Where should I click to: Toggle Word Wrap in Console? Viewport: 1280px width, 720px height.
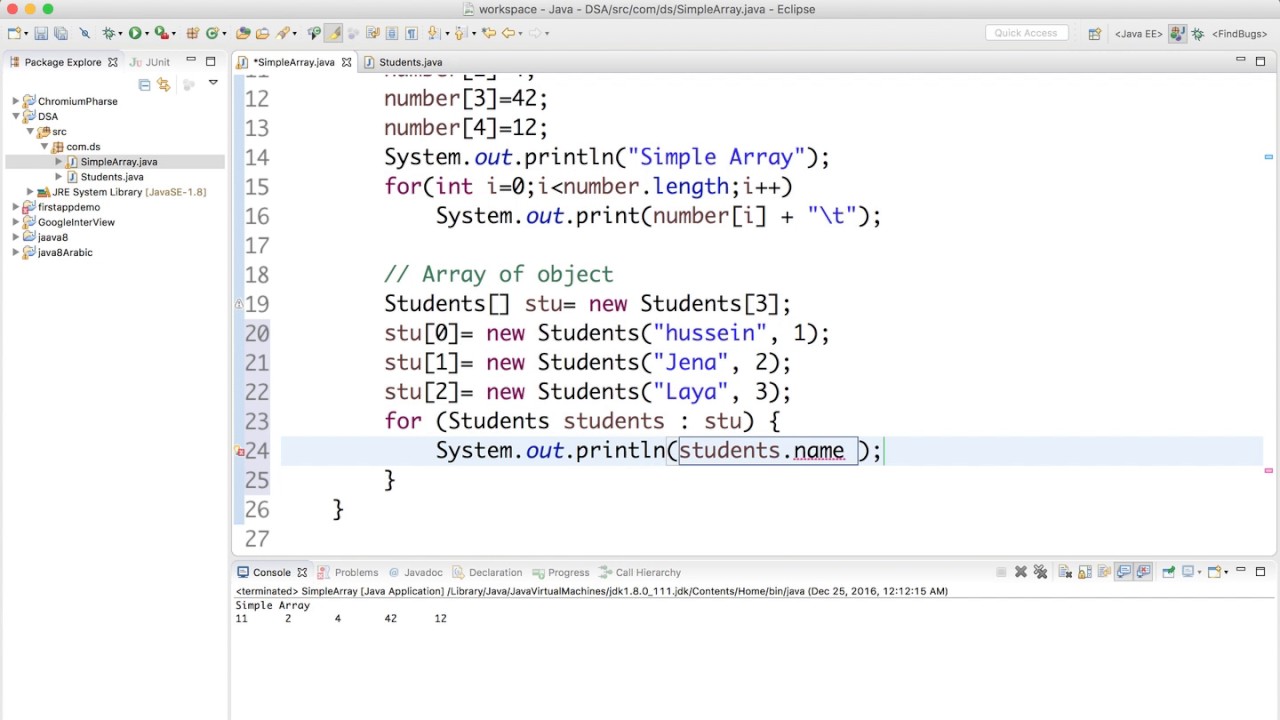(x=1104, y=572)
